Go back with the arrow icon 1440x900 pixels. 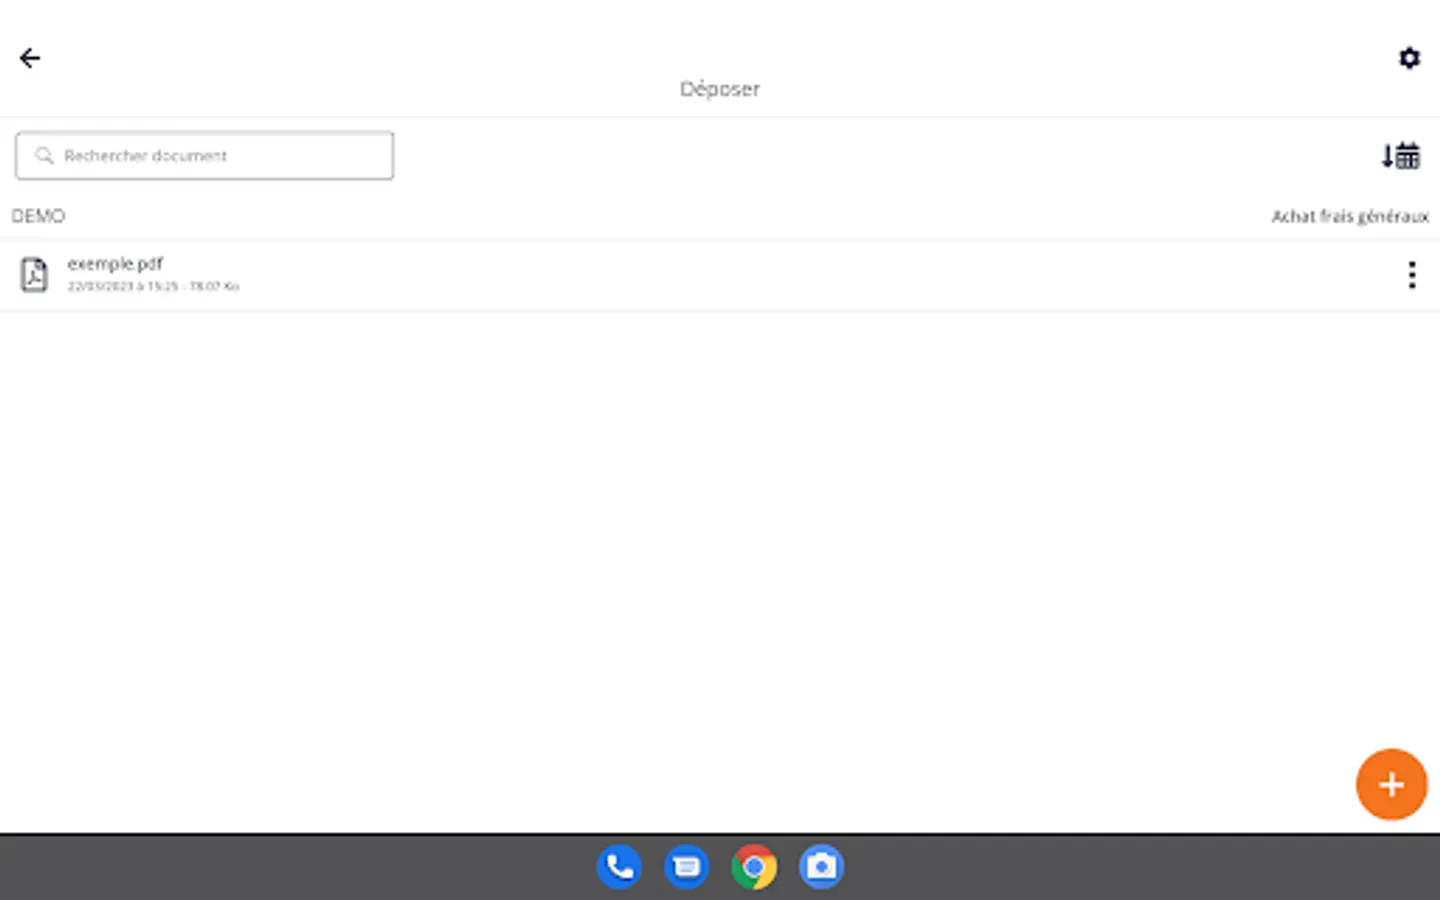[x=30, y=58]
